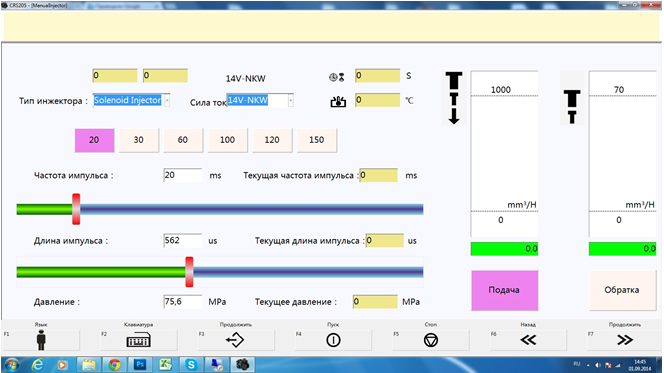The height and width of the screenshot is (373, 664).
Task: Select the 100 preset toggle
Action: 227,140
